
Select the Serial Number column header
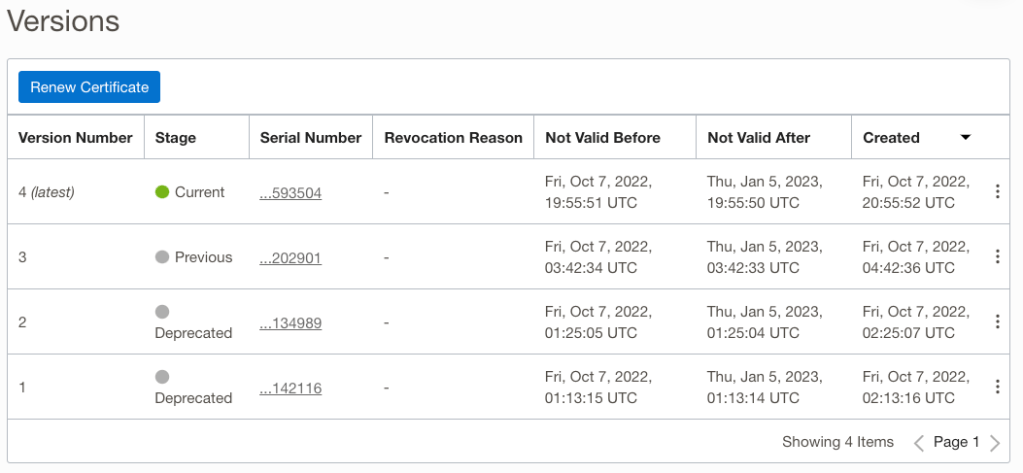[311, 138]
